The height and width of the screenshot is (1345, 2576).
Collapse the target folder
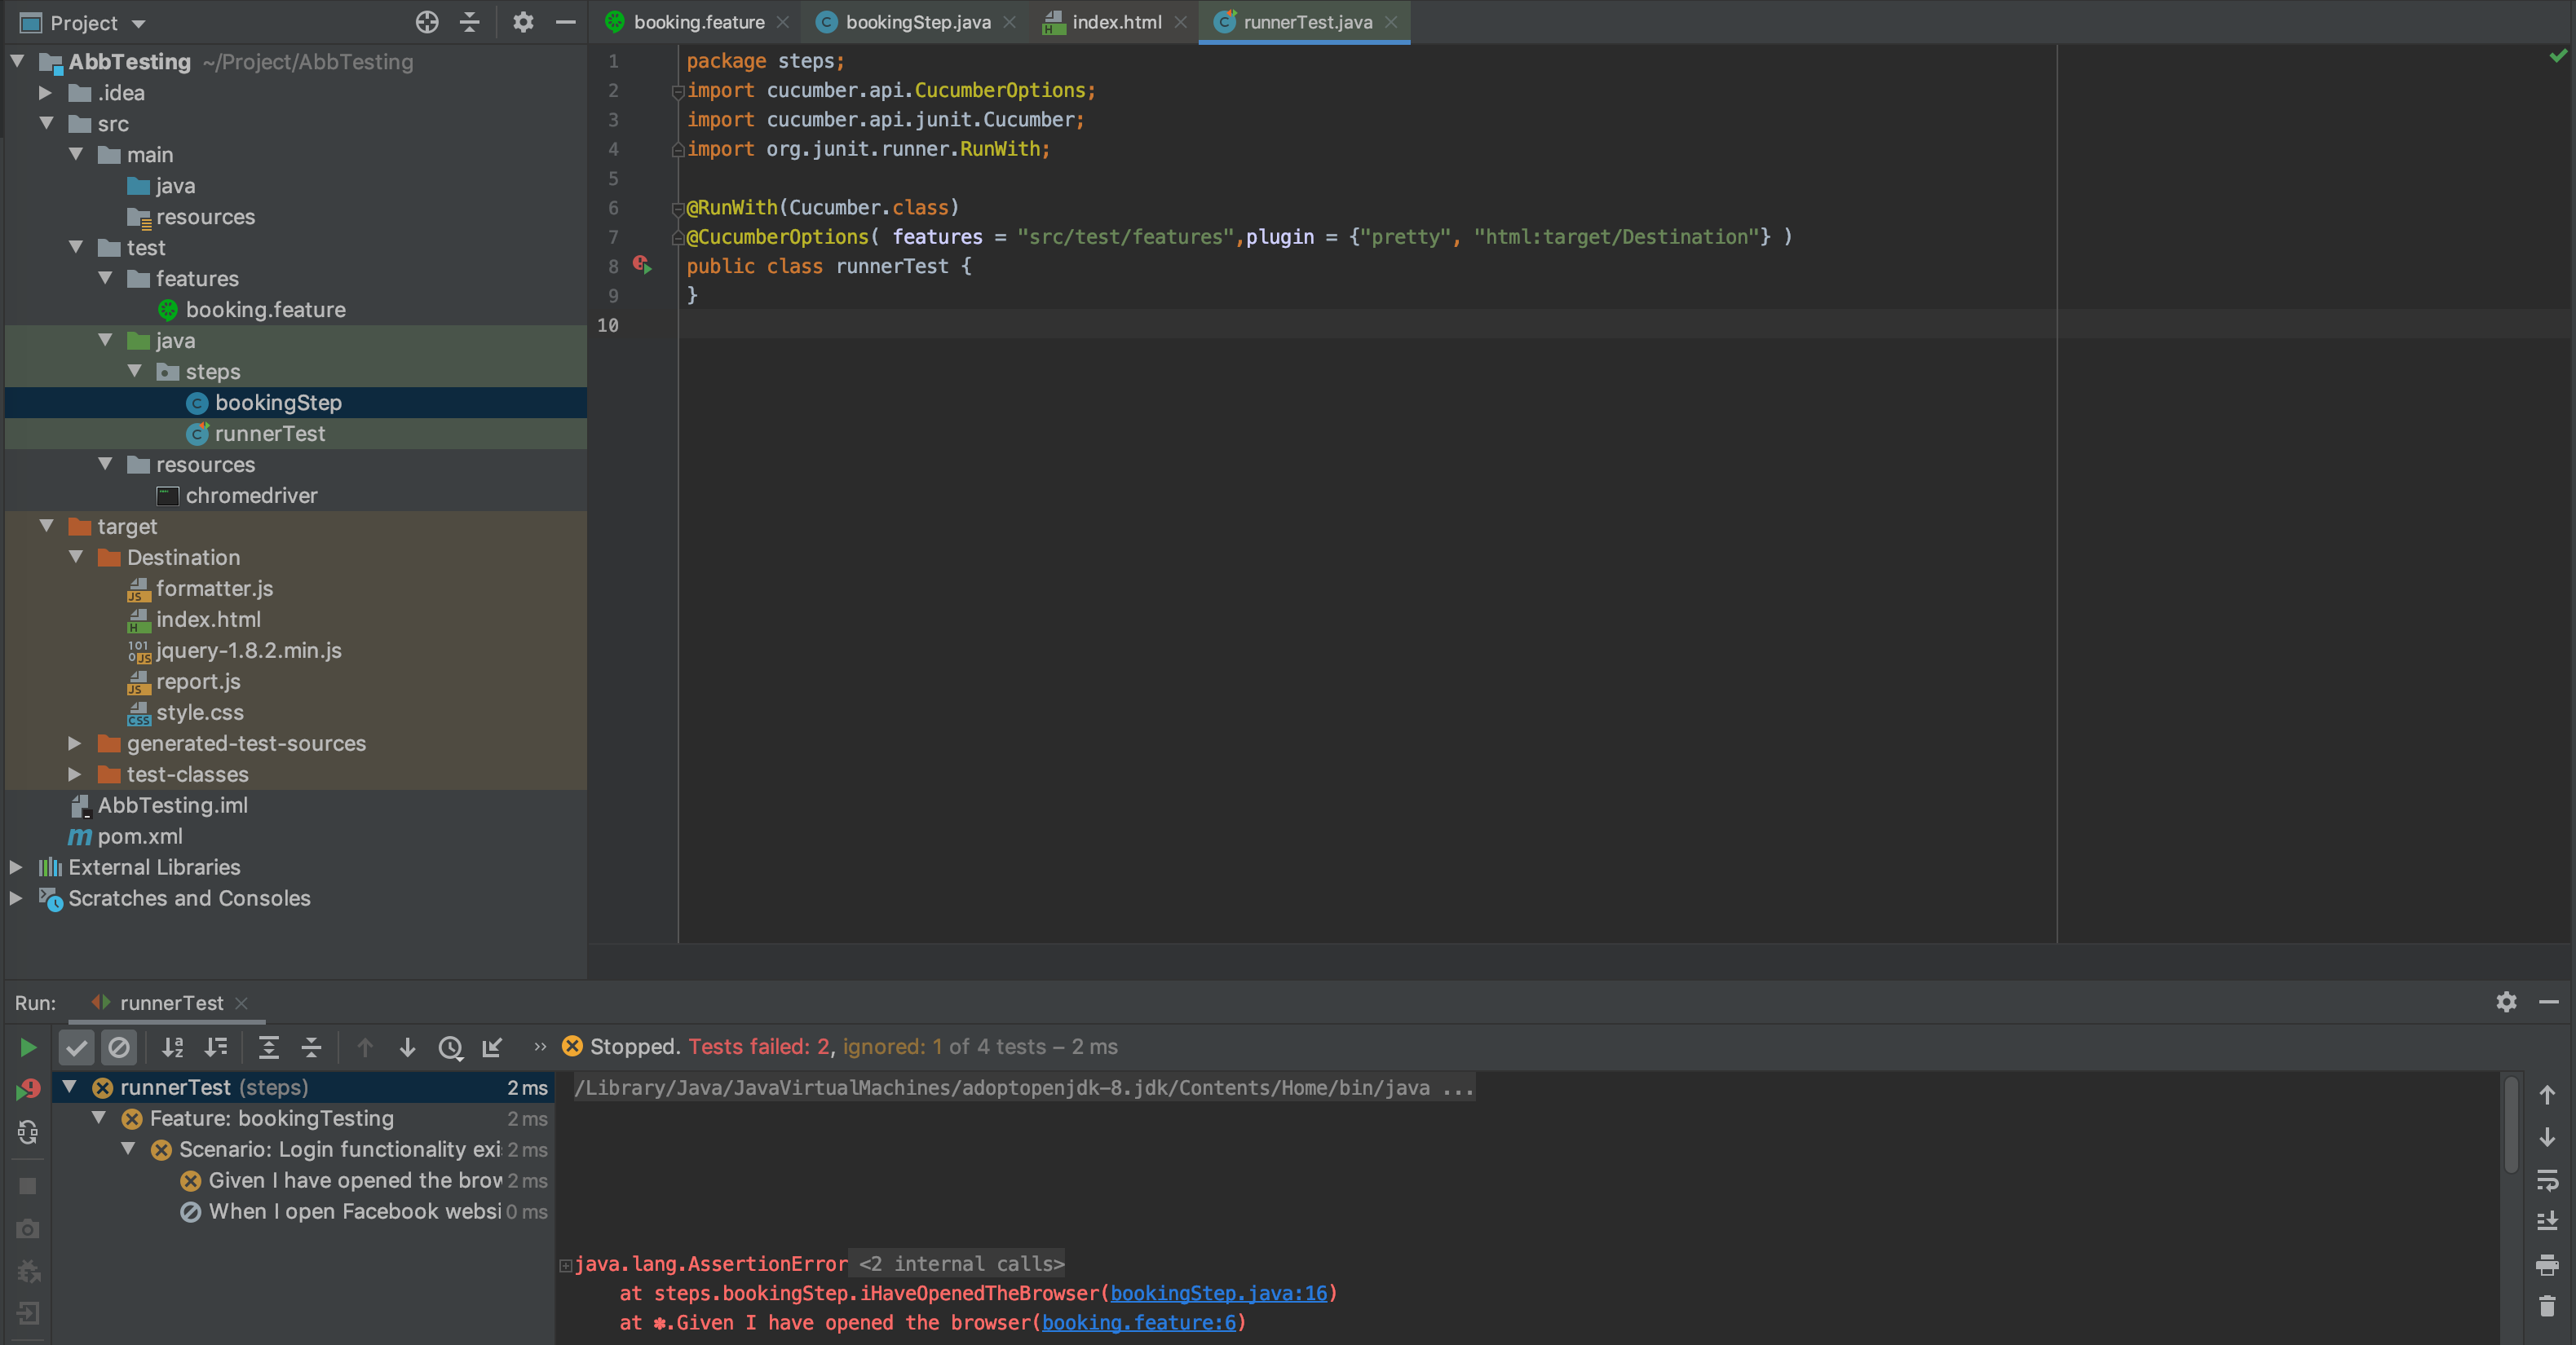(x=46, y=526)
